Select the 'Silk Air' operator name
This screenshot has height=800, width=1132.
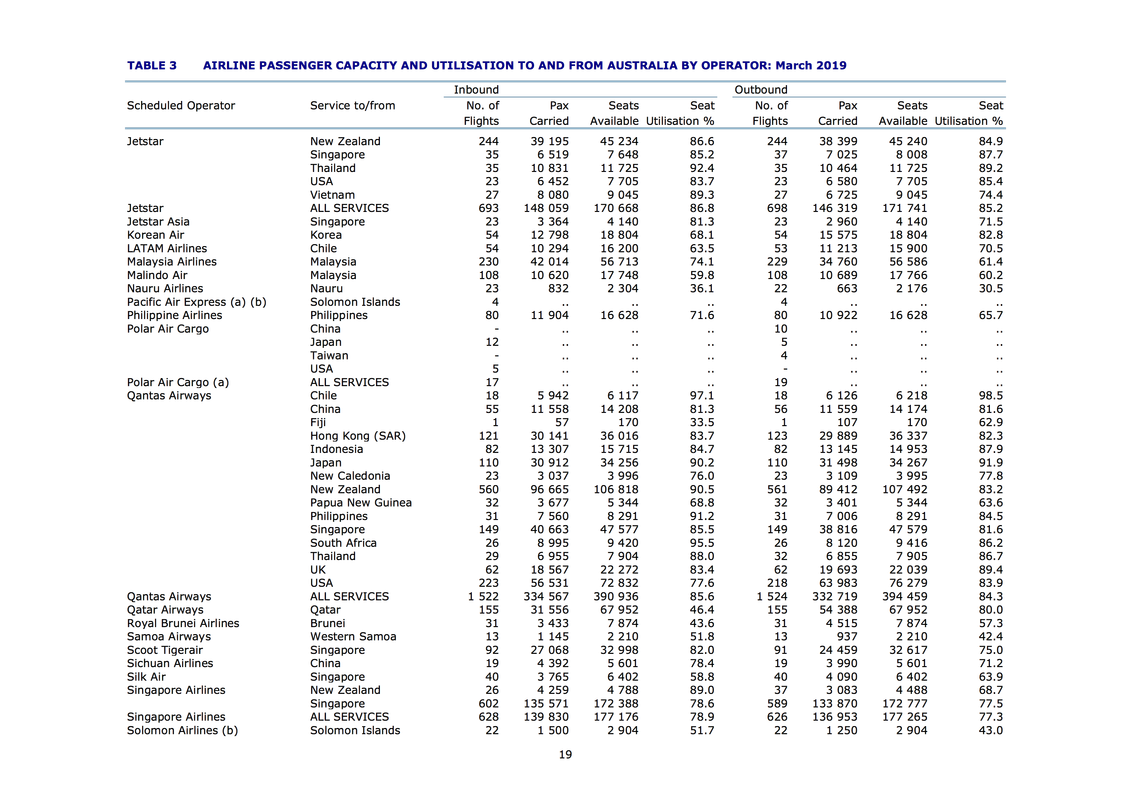tap(147, 677)
